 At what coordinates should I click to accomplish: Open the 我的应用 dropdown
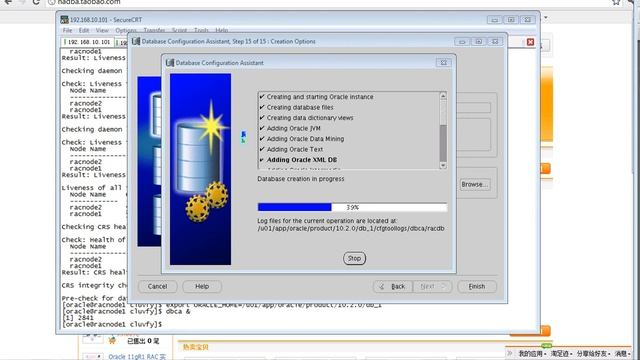pyautogui.click(x=532, y=353)
